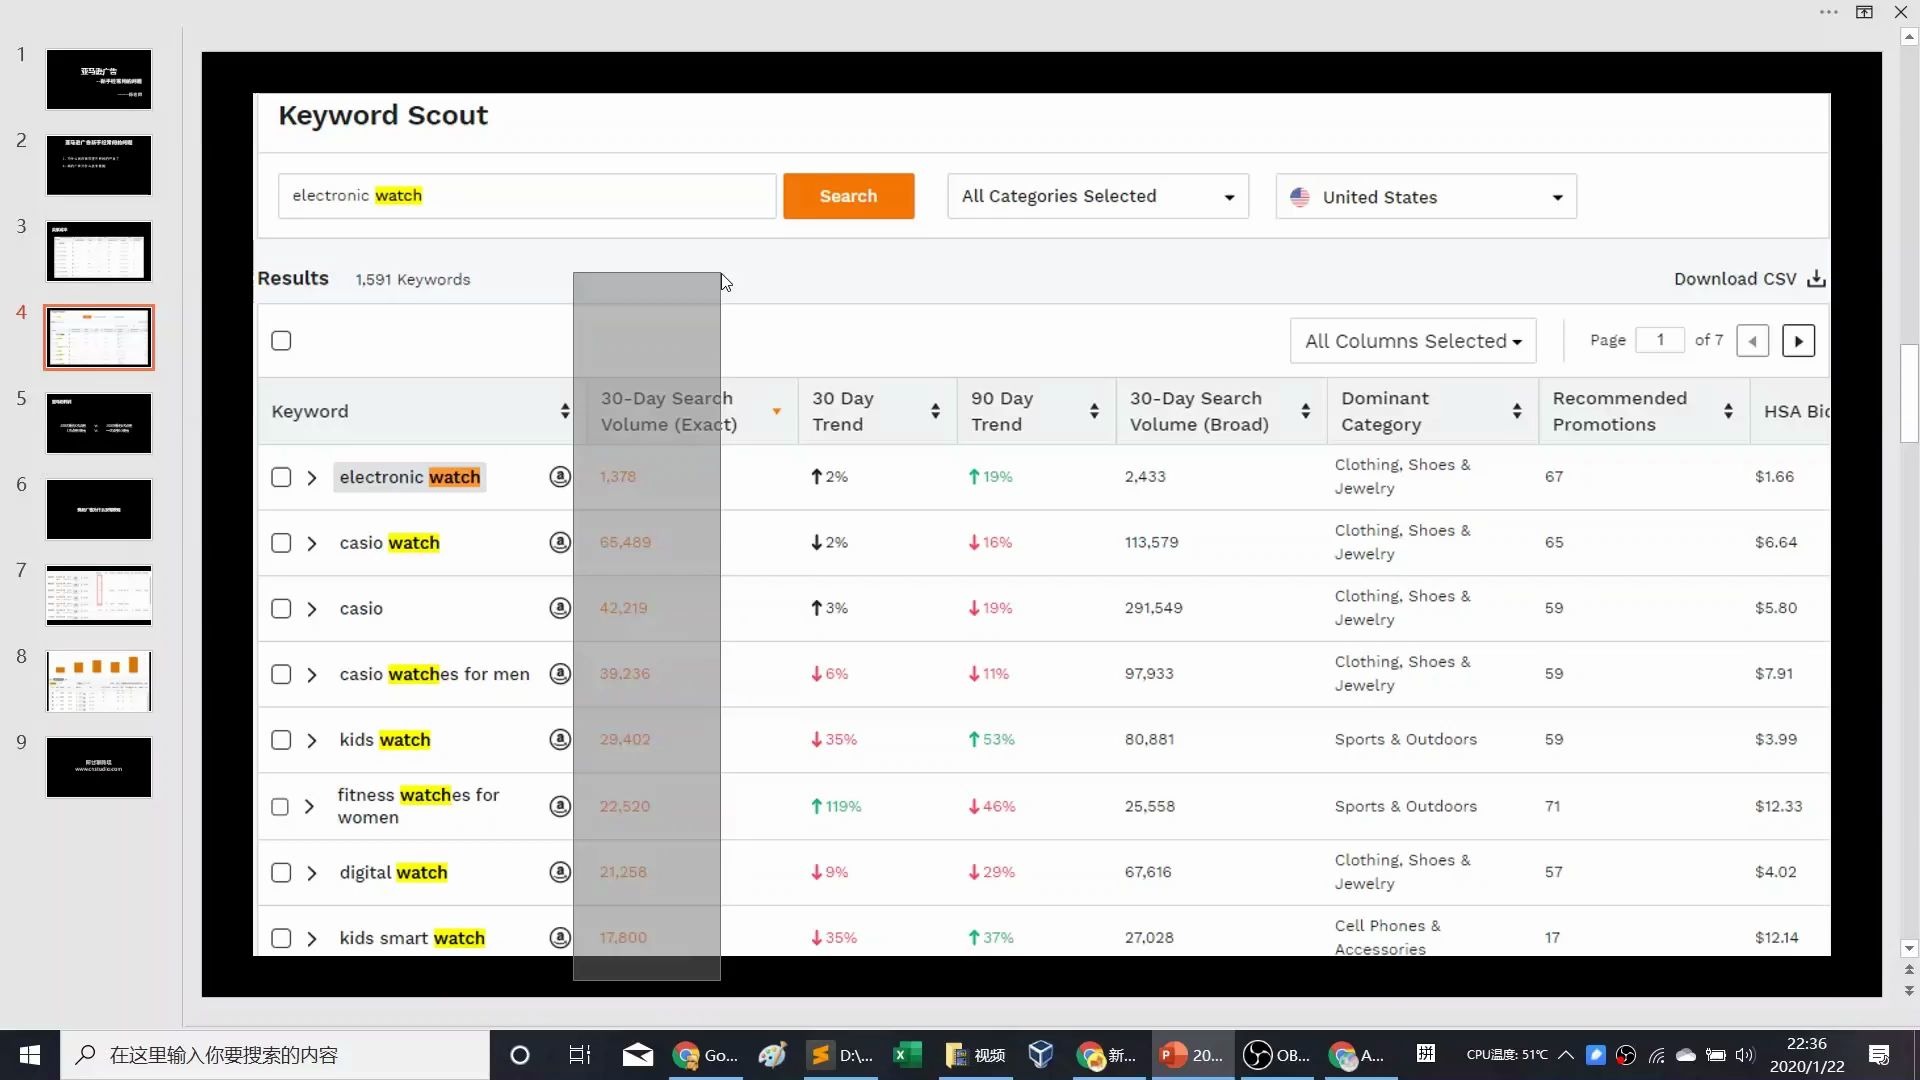Sort by Dominant Category arrows

(x=1517, y=411)
